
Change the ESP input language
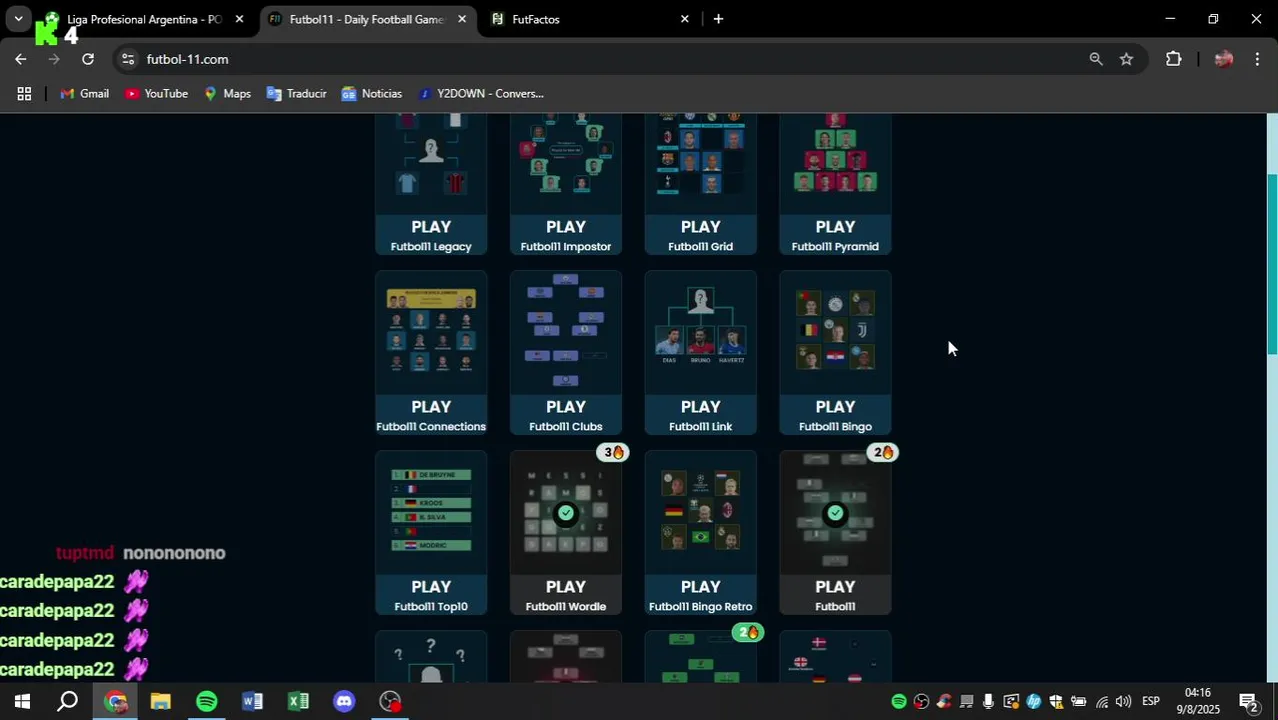[1151, 701]
